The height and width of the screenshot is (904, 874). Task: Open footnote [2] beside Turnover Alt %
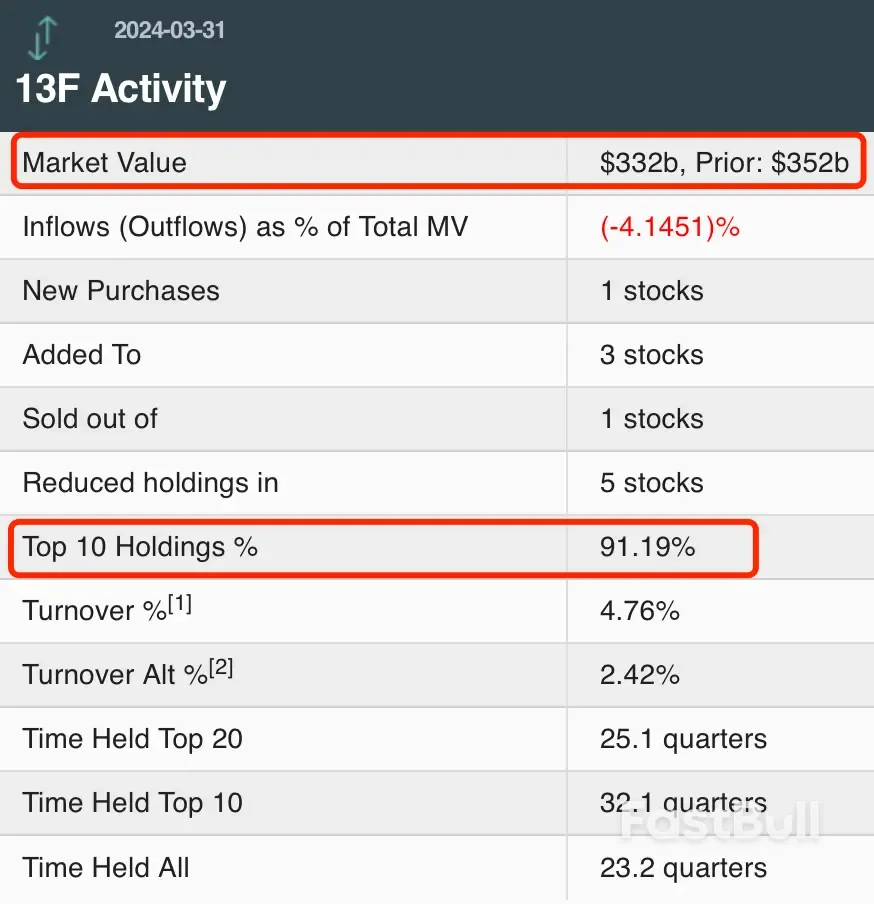[x=221, y=668]
